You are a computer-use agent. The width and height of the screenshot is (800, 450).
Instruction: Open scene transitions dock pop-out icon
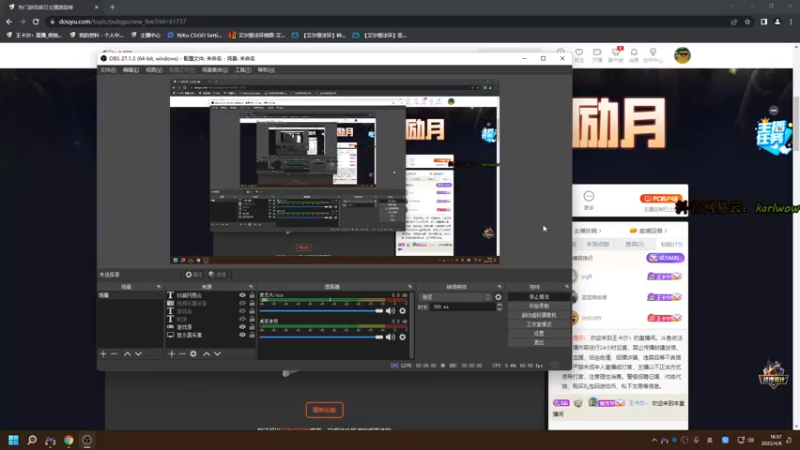tap(499, 287)
